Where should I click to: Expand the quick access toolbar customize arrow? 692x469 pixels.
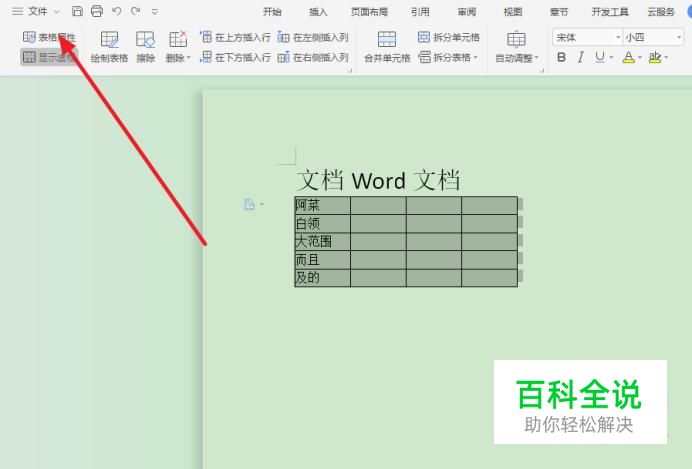coord(154,12)
